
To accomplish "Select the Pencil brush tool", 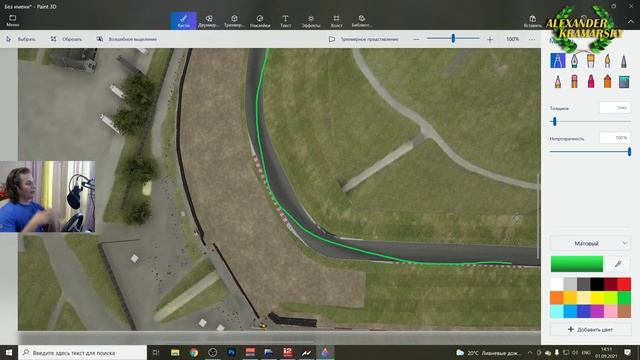I will click(558, 81).
